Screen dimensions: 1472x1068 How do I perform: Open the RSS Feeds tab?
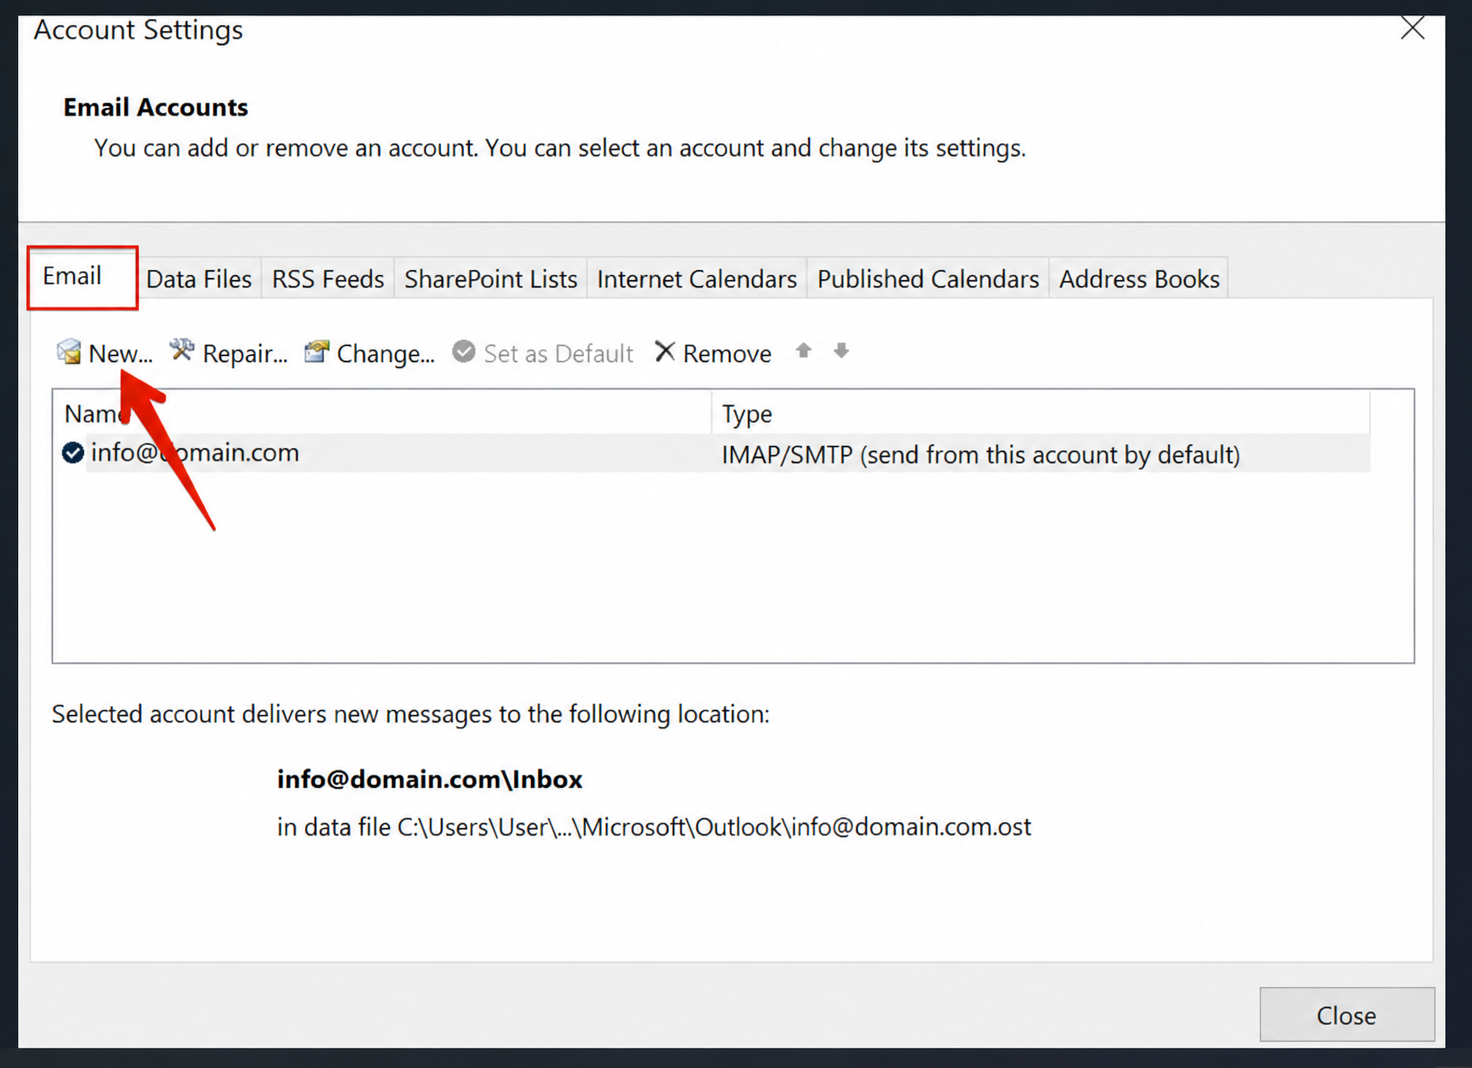pos(328,279)
